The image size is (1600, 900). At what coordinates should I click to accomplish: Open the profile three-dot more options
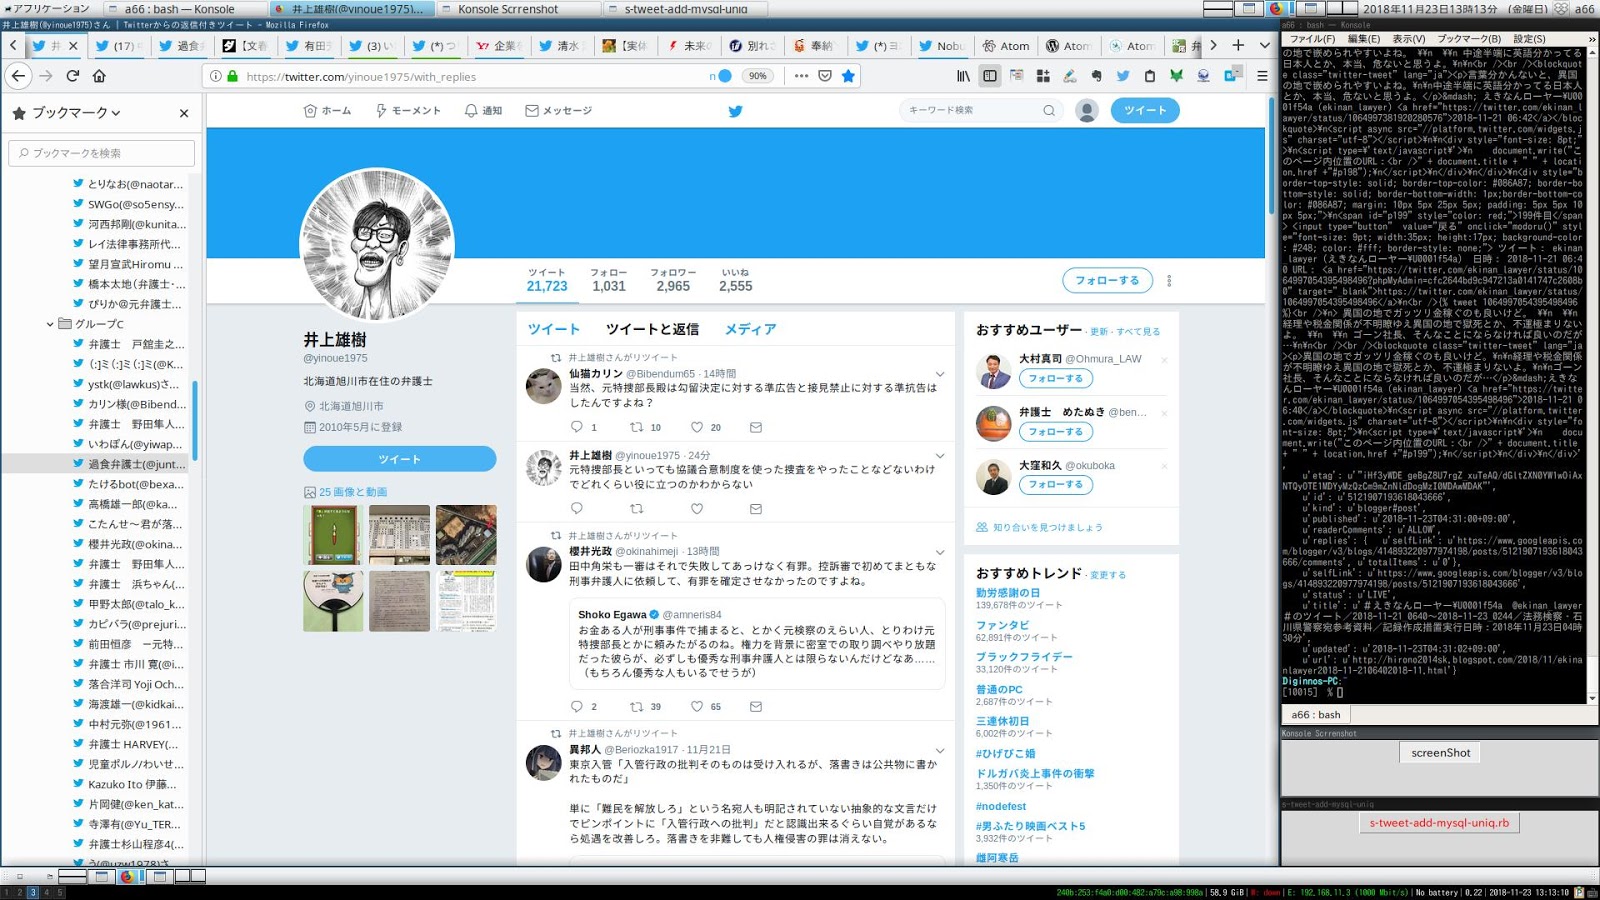(x=1169, y=281)
